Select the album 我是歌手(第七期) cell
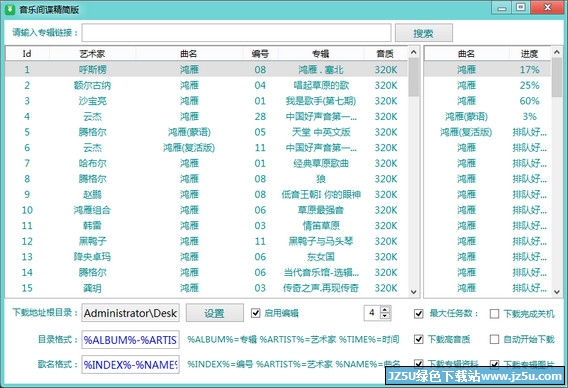Viewport: 568px width, 388px height. coord(321,101)
